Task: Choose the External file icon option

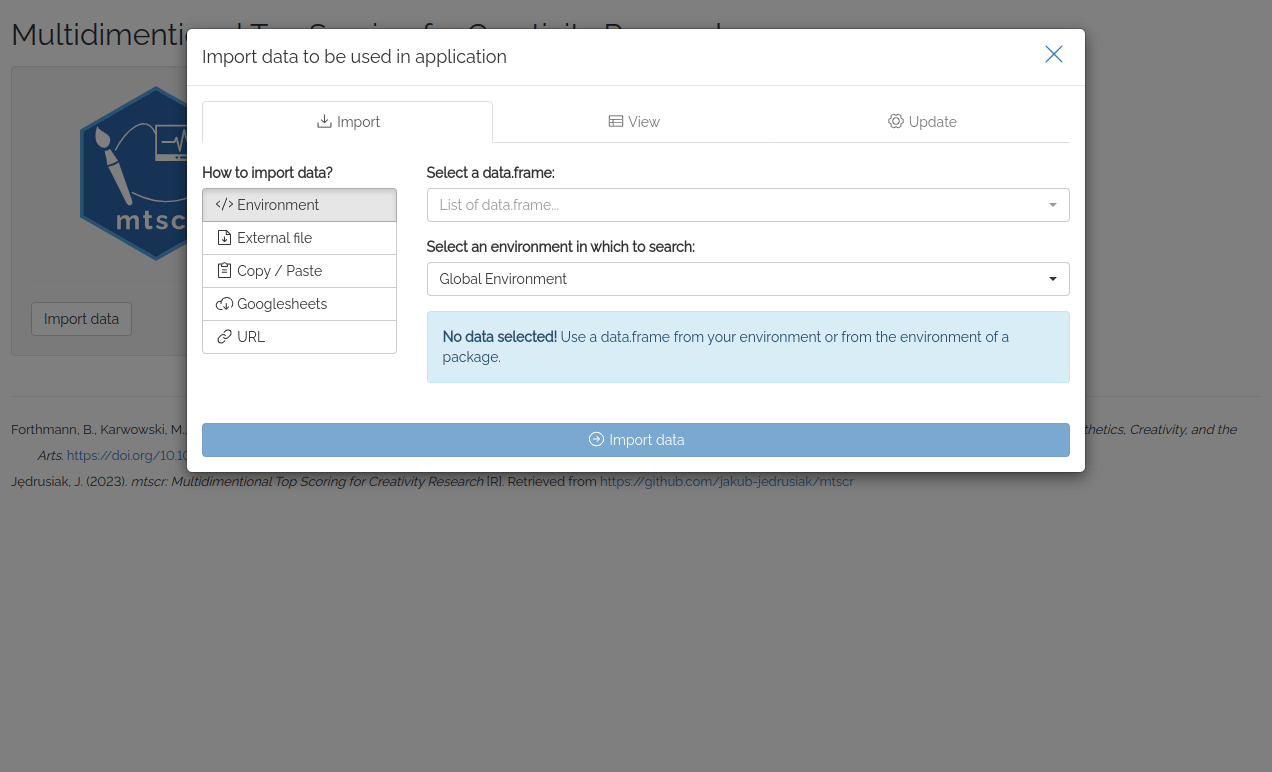Action: [224, 238]
